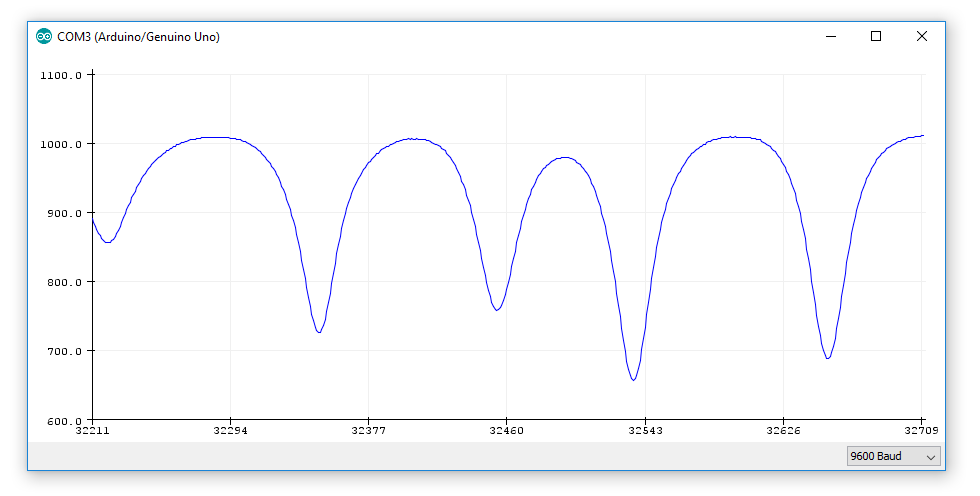Click the 32709 x-axis label
This screenshot has width=980, height=496.
pos(922,430)
